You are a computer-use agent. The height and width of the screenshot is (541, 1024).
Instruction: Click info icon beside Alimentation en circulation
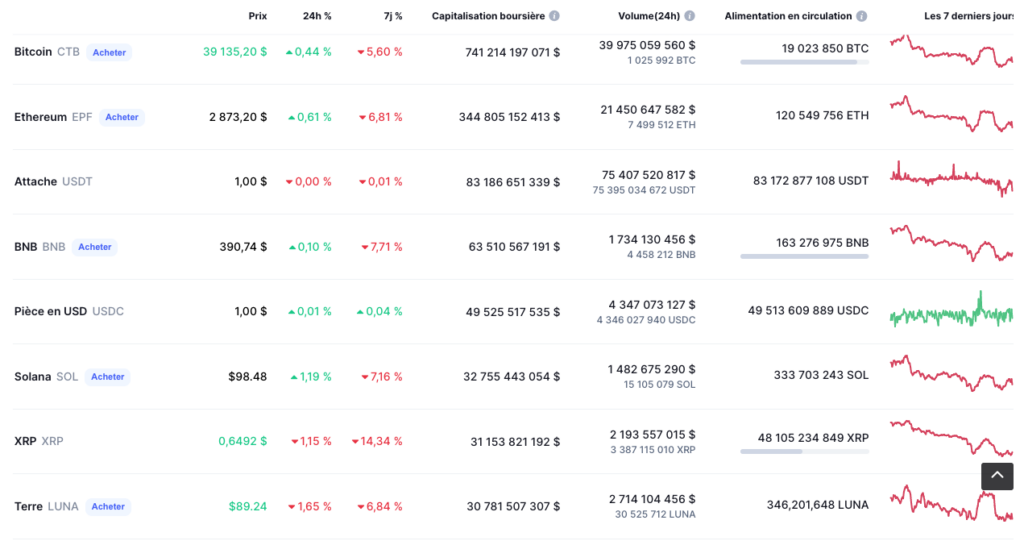click(861, 16)
